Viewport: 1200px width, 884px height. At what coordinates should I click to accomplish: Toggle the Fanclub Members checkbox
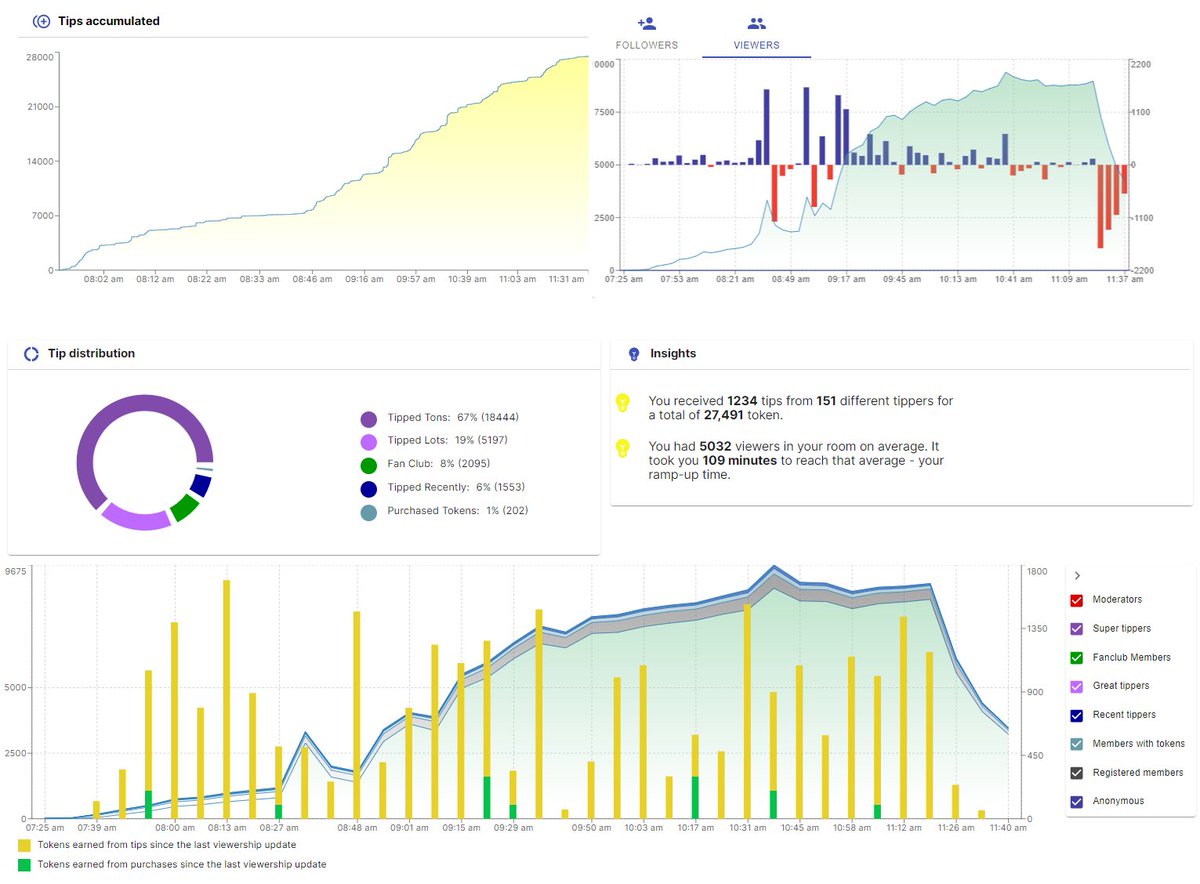(1076, 658)
